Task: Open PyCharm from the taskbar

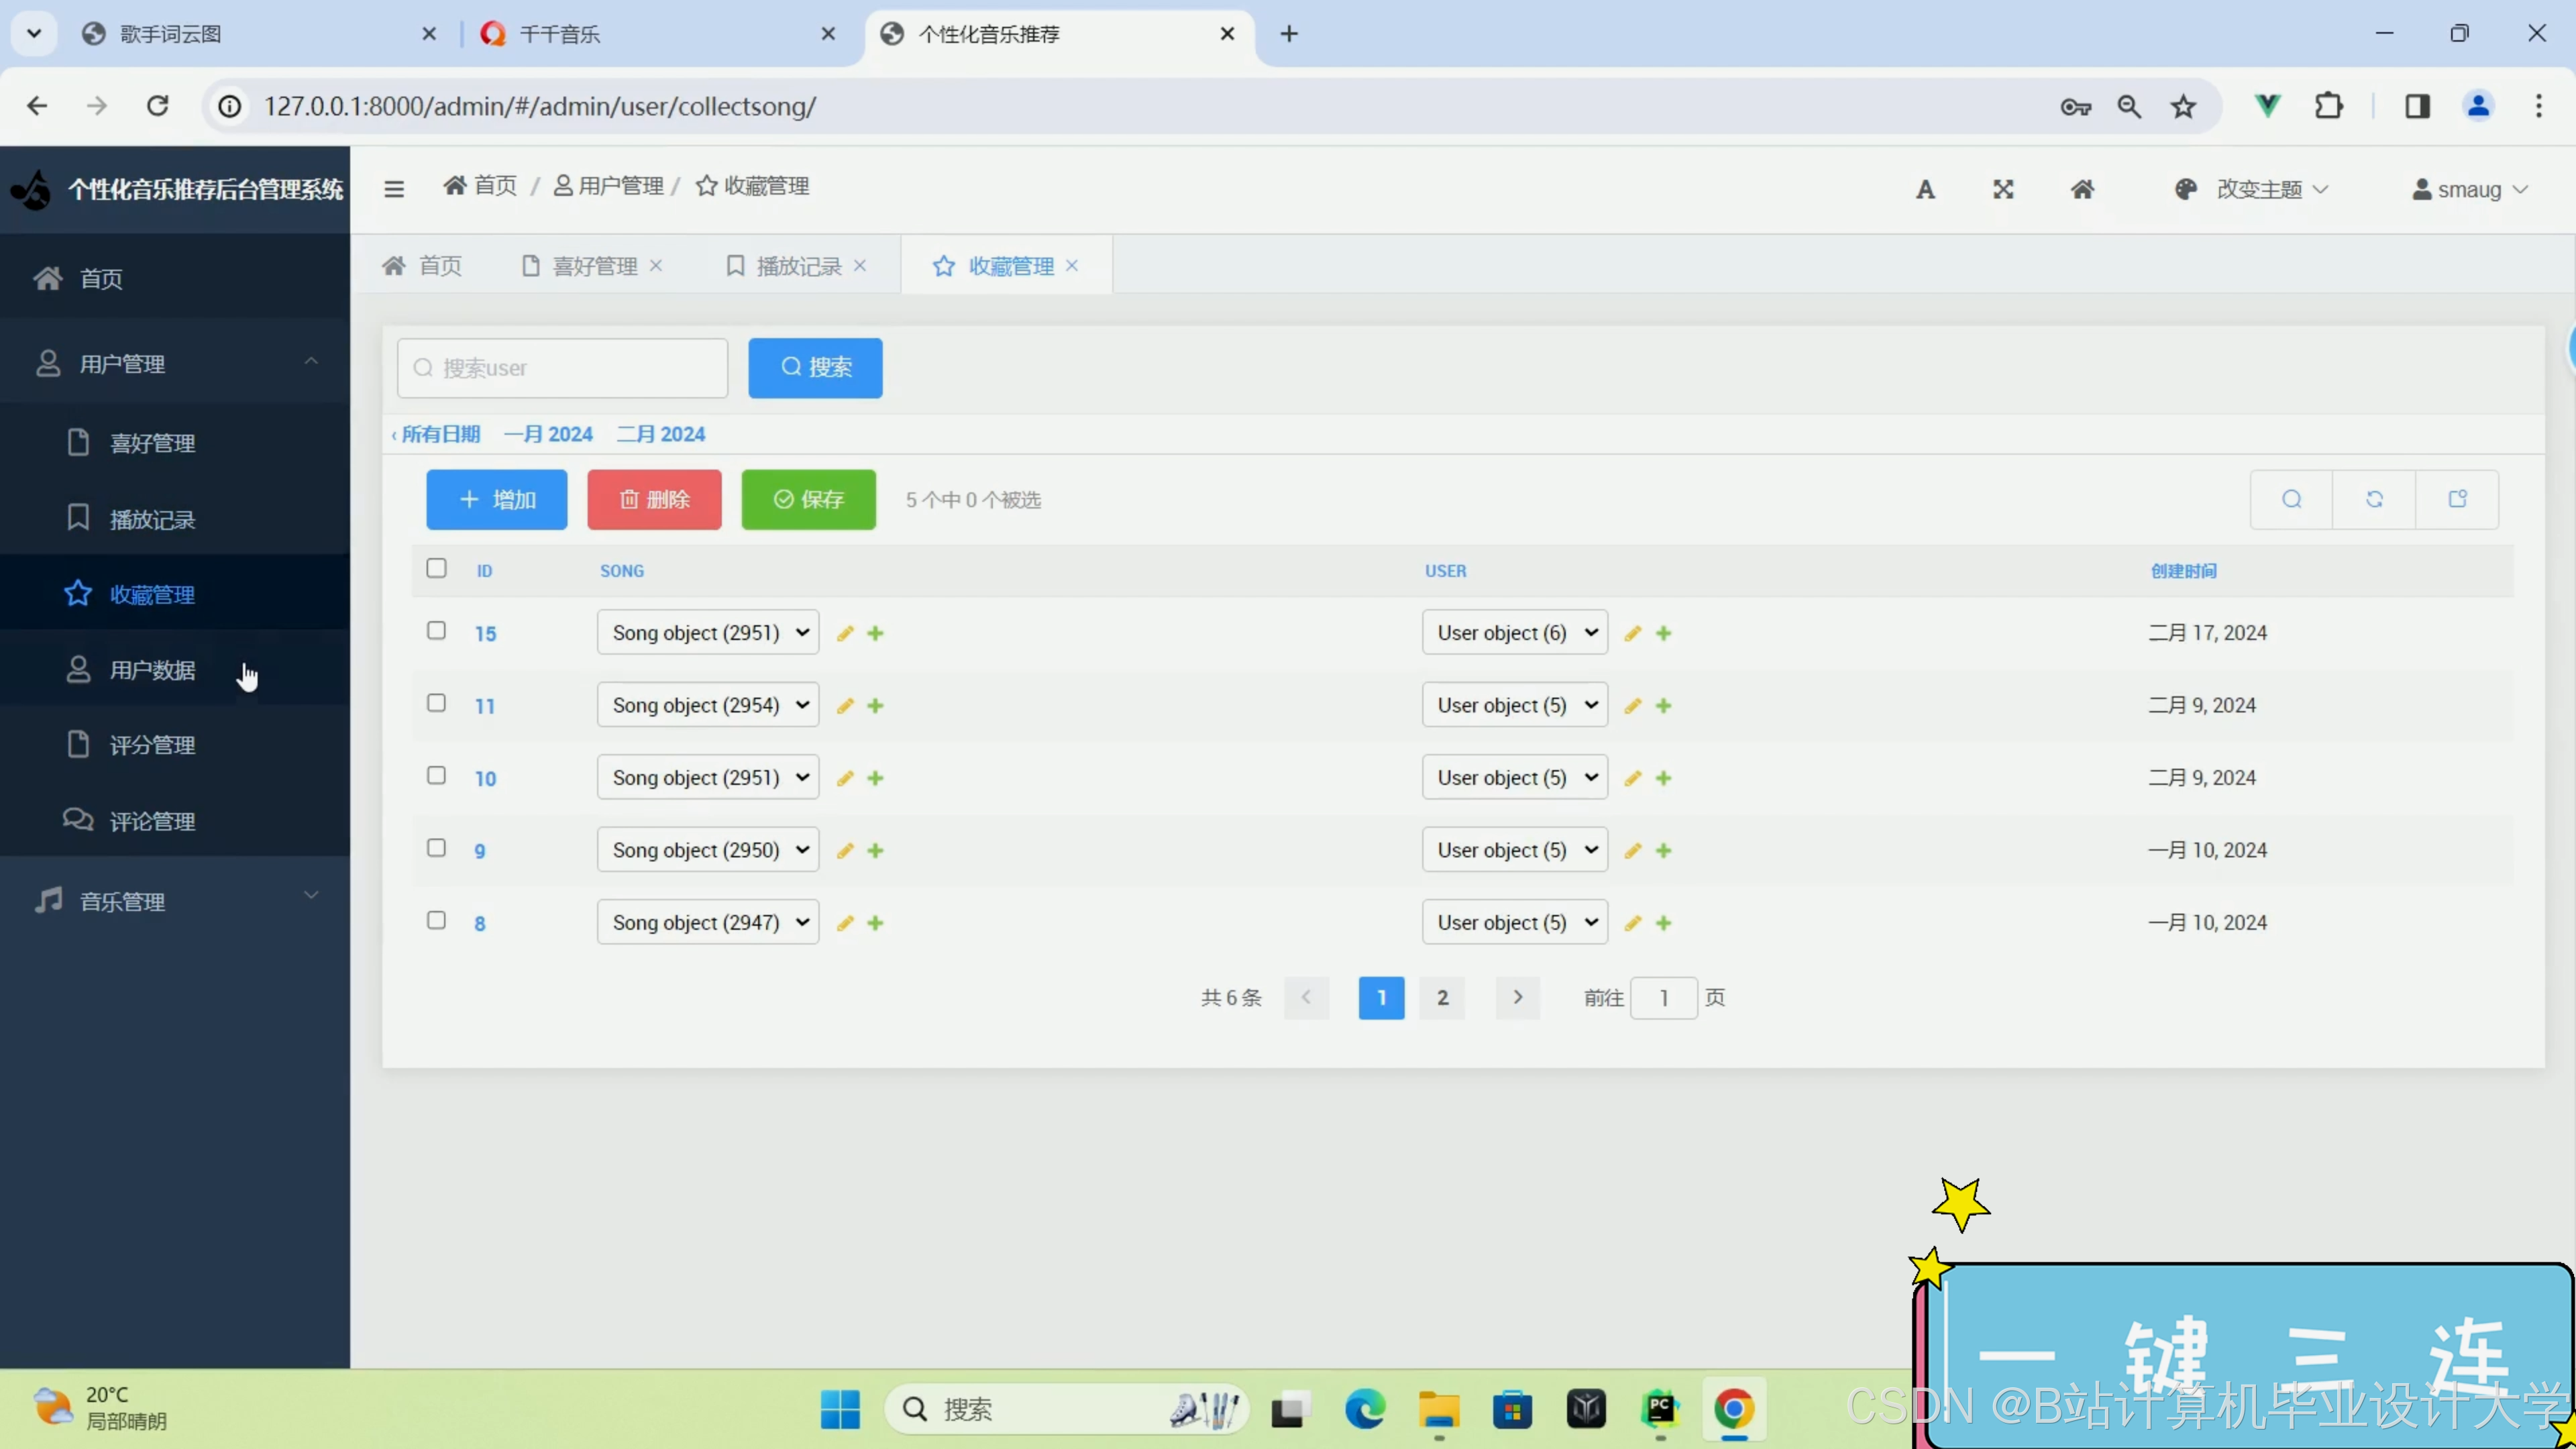Action: (1660, 1408)
